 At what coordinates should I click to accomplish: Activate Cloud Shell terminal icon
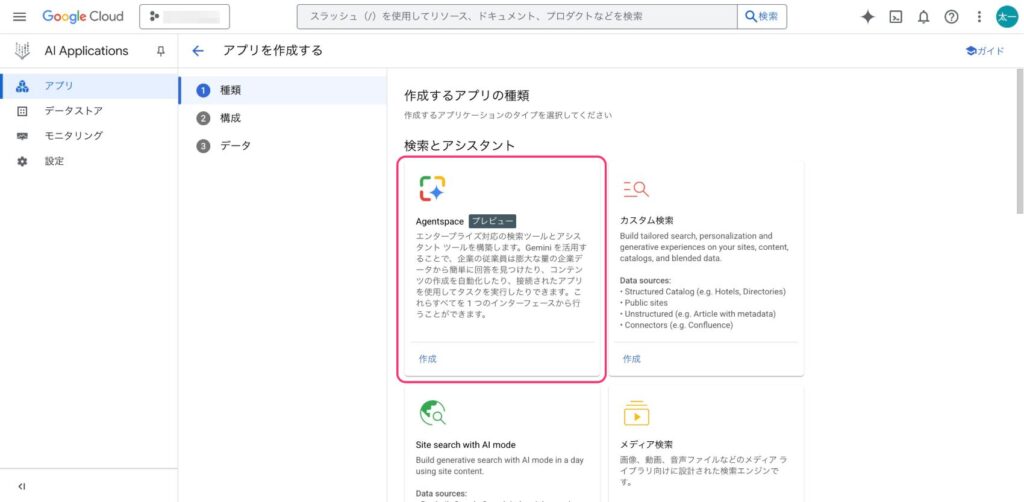(895, 17)
